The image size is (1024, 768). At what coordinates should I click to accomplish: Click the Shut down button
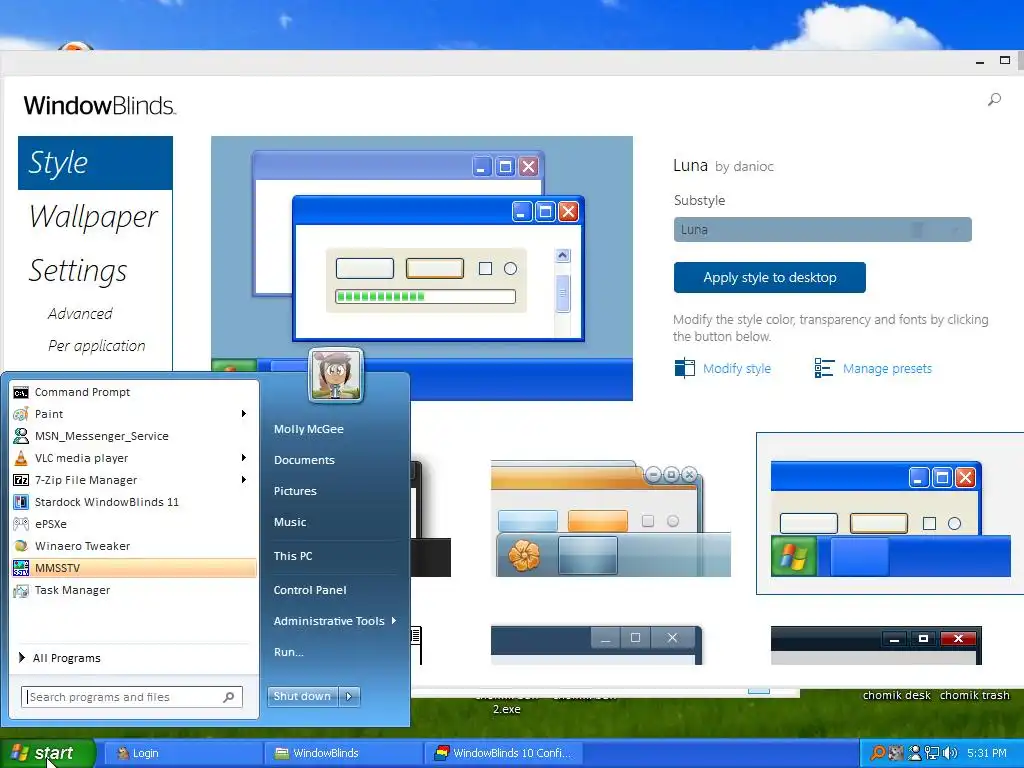[x=302, y=696]
